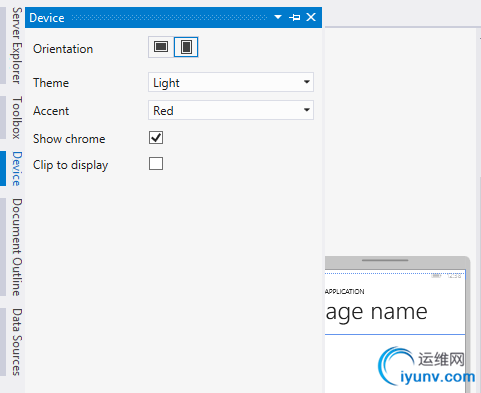Close the Device panel
Image resolution: width=481 pixels, height=393 pixels.
(x=311, y=17)
